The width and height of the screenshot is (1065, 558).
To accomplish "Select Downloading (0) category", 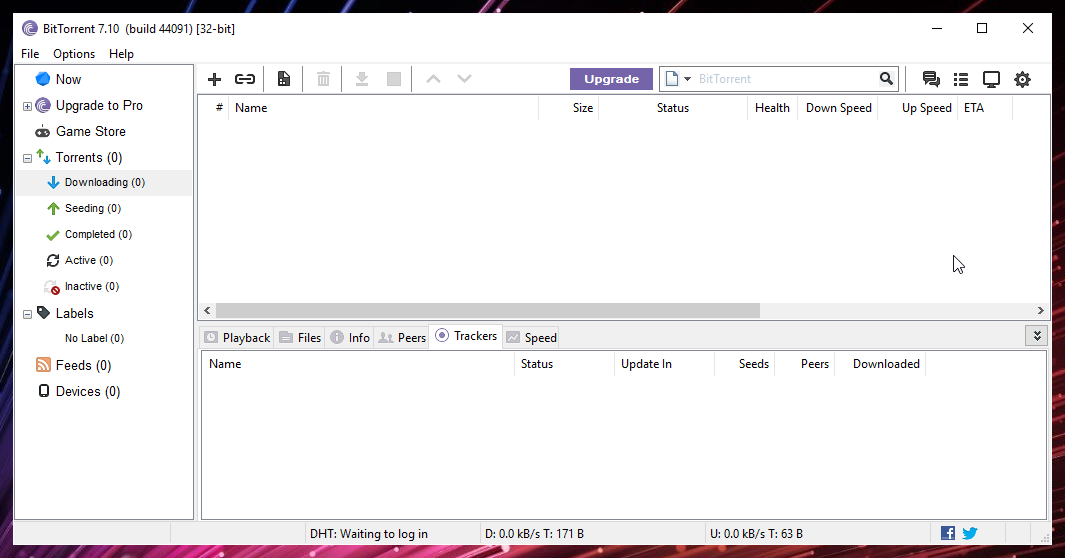I will pyautogui.click(x=105, y=183).
